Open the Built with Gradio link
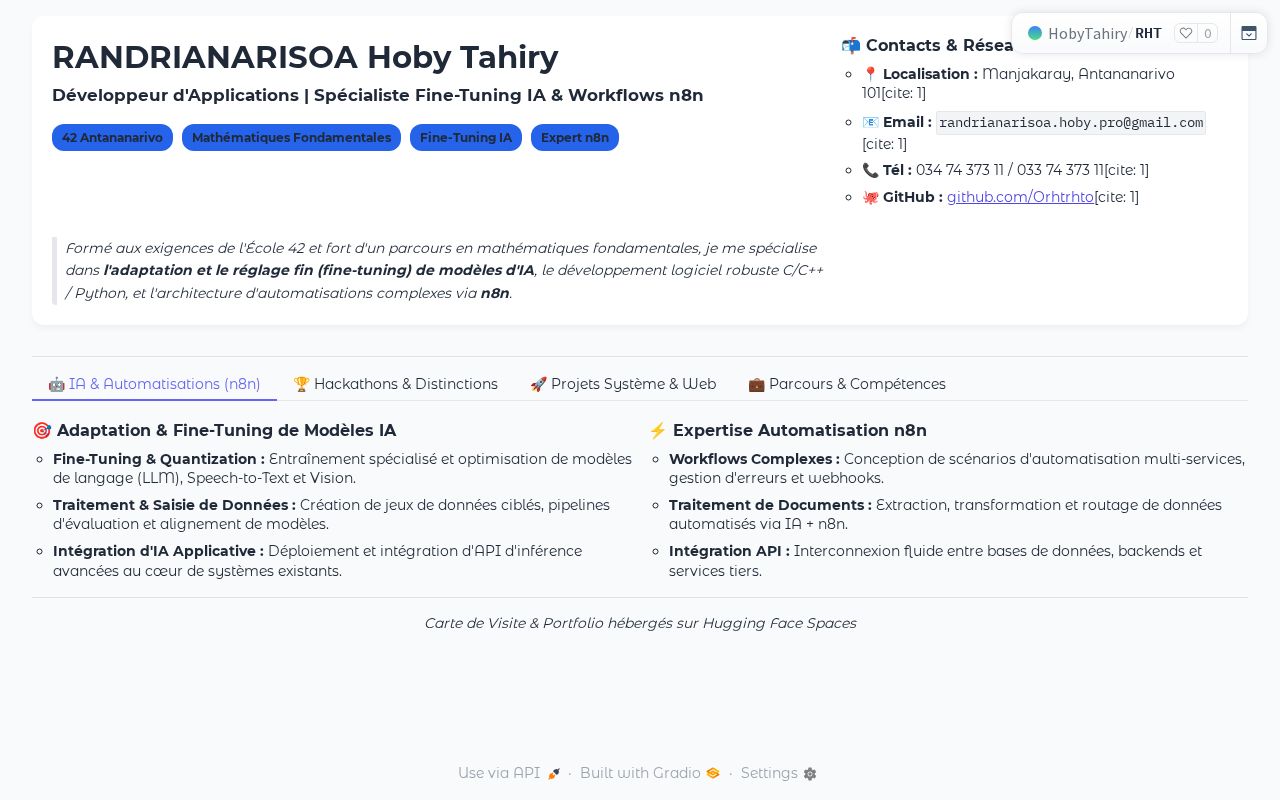 click(x=650, y=773)
